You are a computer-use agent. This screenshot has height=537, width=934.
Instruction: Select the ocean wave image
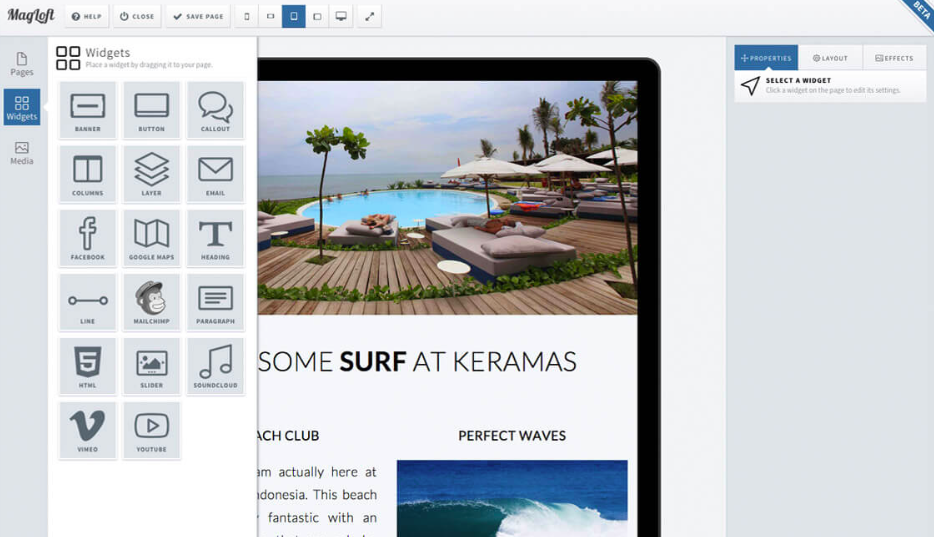512,498
